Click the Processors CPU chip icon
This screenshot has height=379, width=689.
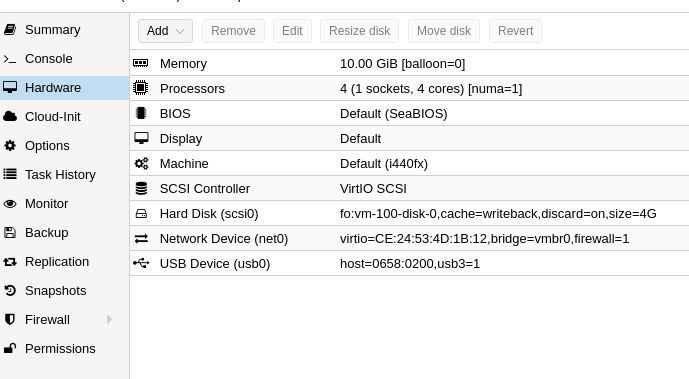pyautogui.click(x=141, y=88)
